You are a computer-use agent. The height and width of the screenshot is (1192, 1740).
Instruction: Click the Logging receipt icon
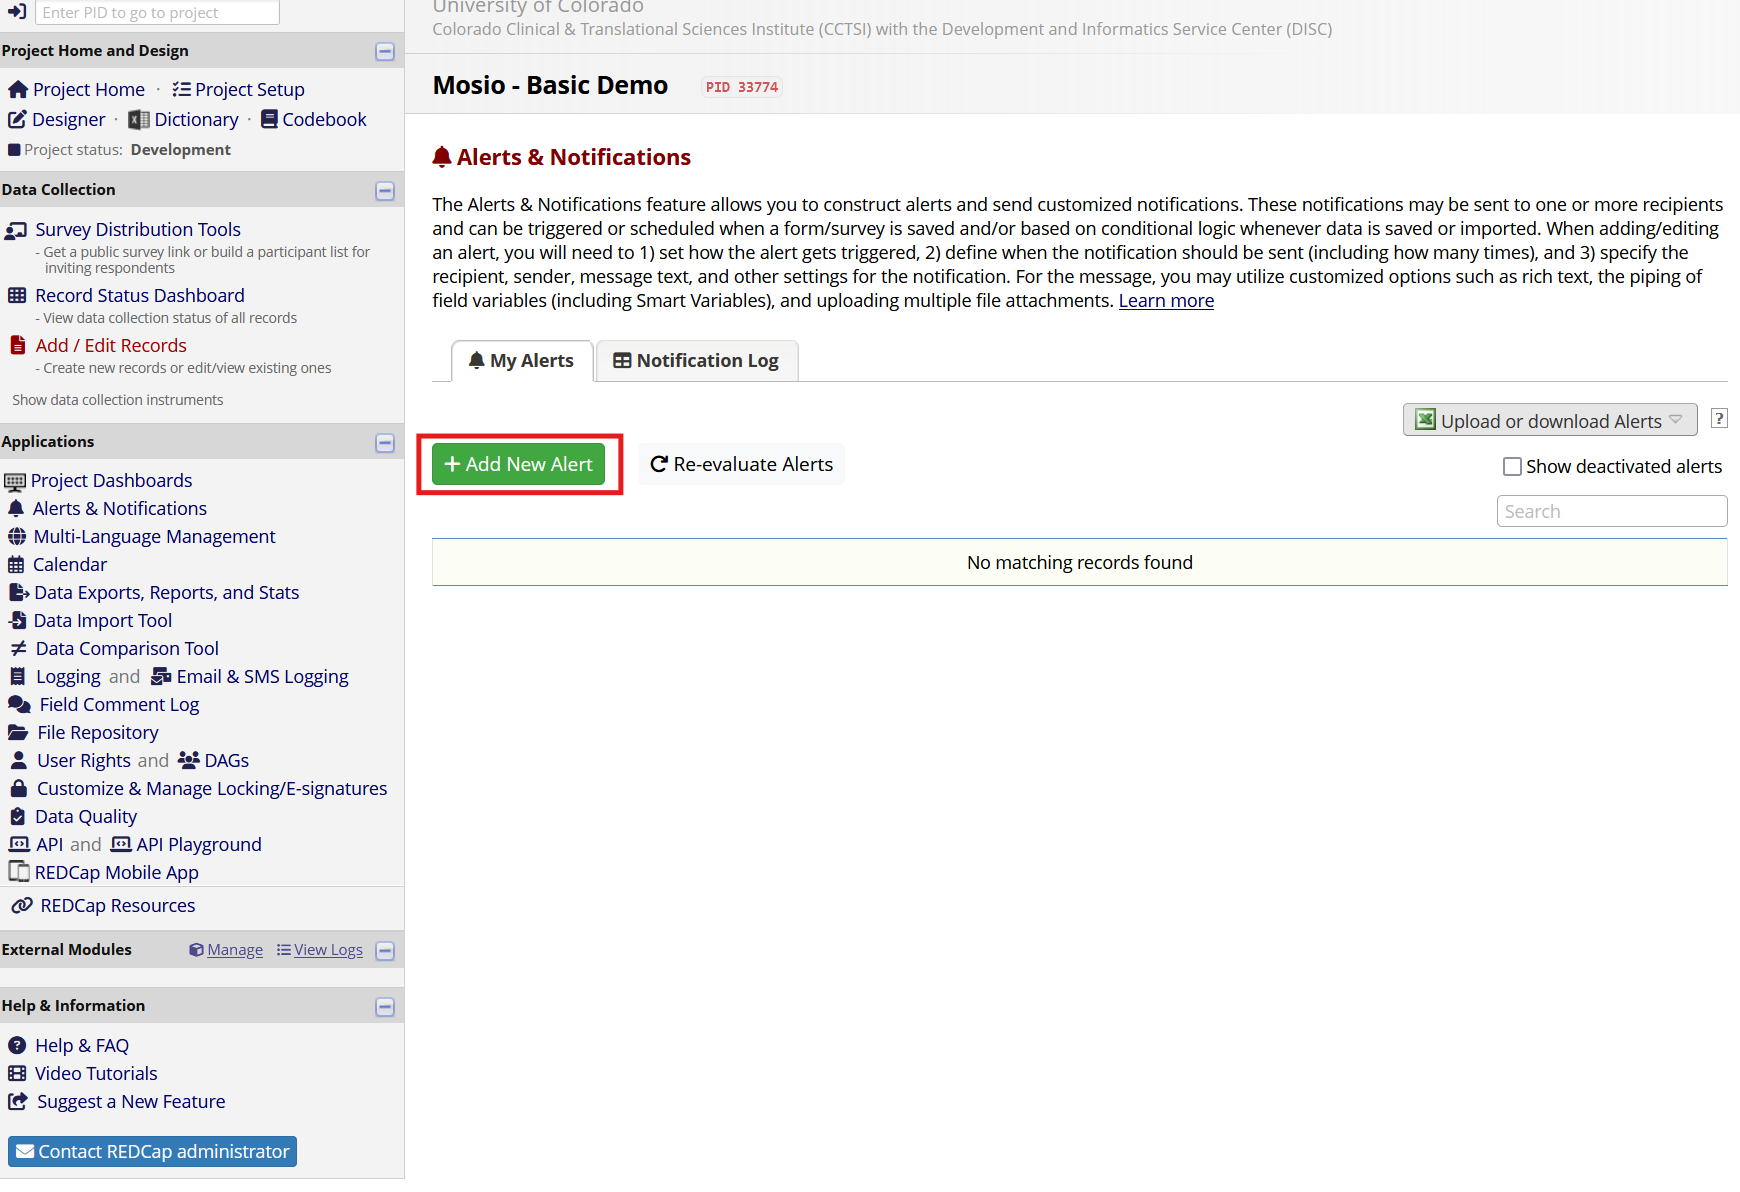tap(17, 676)
